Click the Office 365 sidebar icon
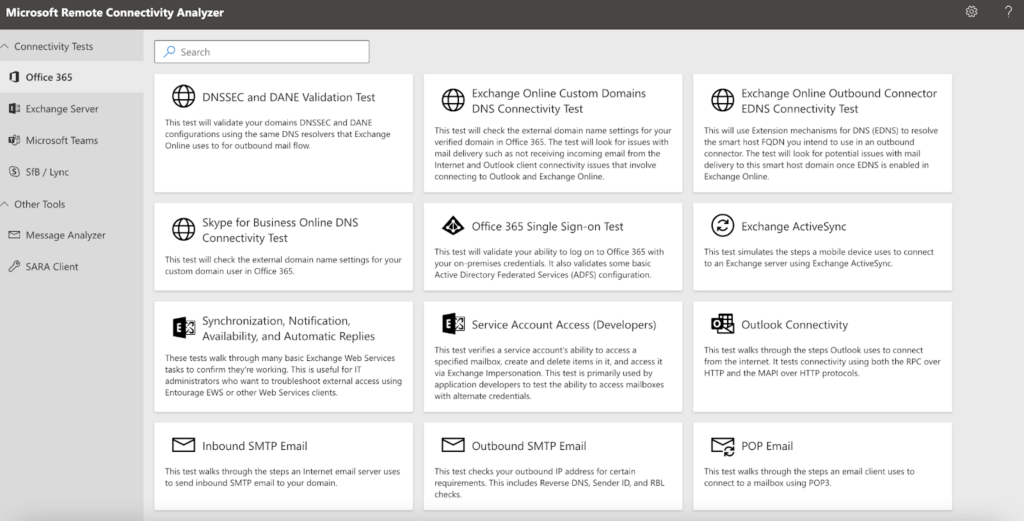 [x=14, y=77]
